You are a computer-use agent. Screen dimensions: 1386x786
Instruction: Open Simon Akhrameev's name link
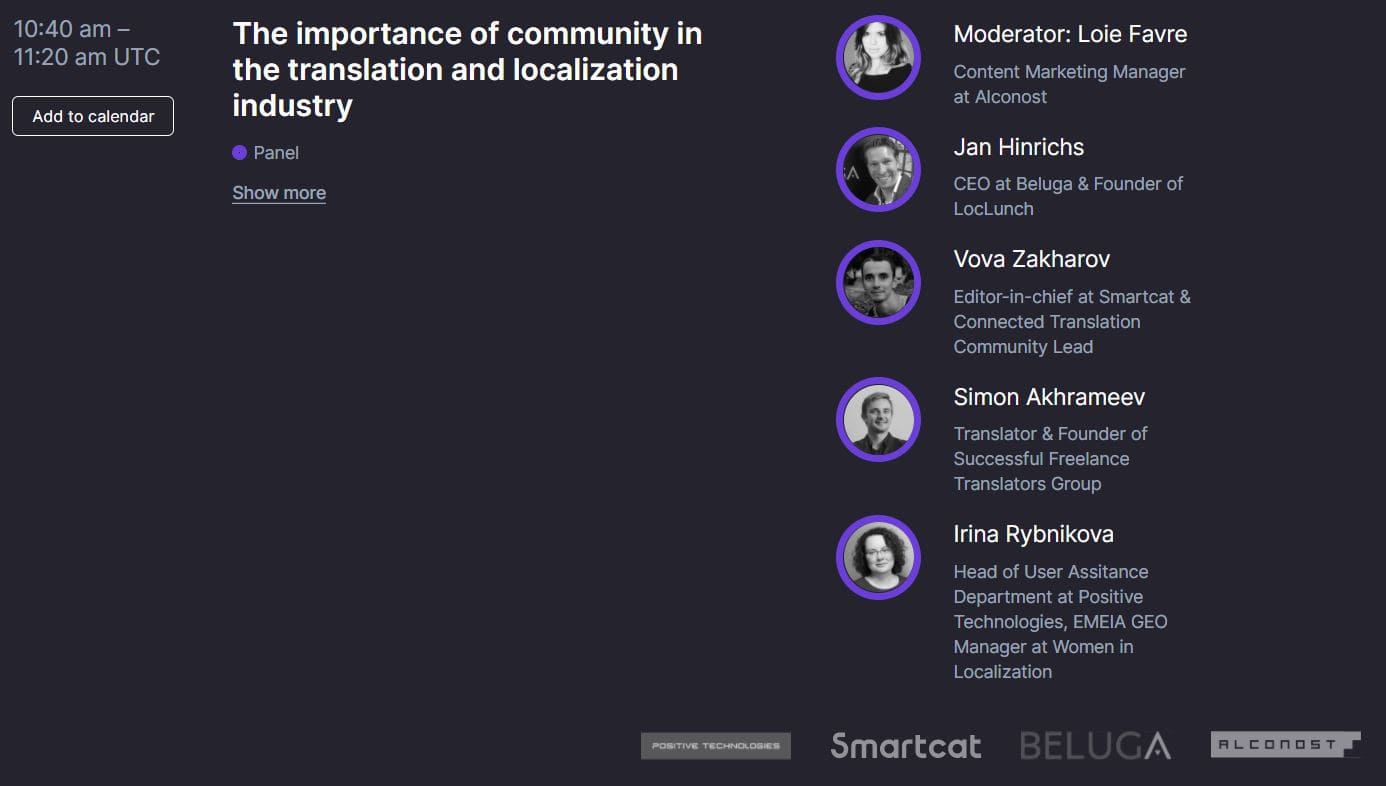[1049, 397]
